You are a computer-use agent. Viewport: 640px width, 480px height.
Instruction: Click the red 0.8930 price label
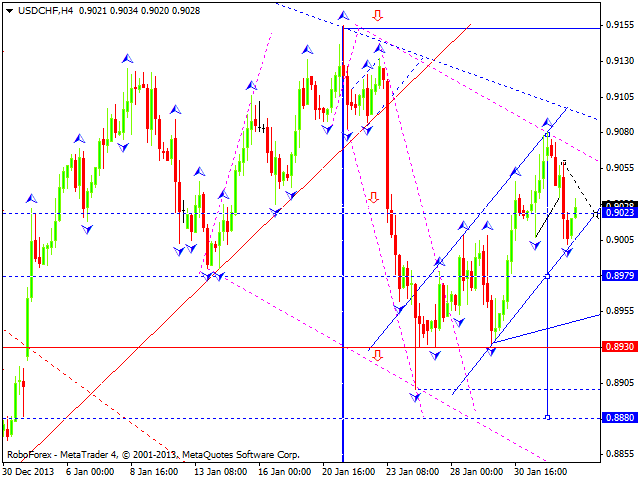(x=619, y=347)
